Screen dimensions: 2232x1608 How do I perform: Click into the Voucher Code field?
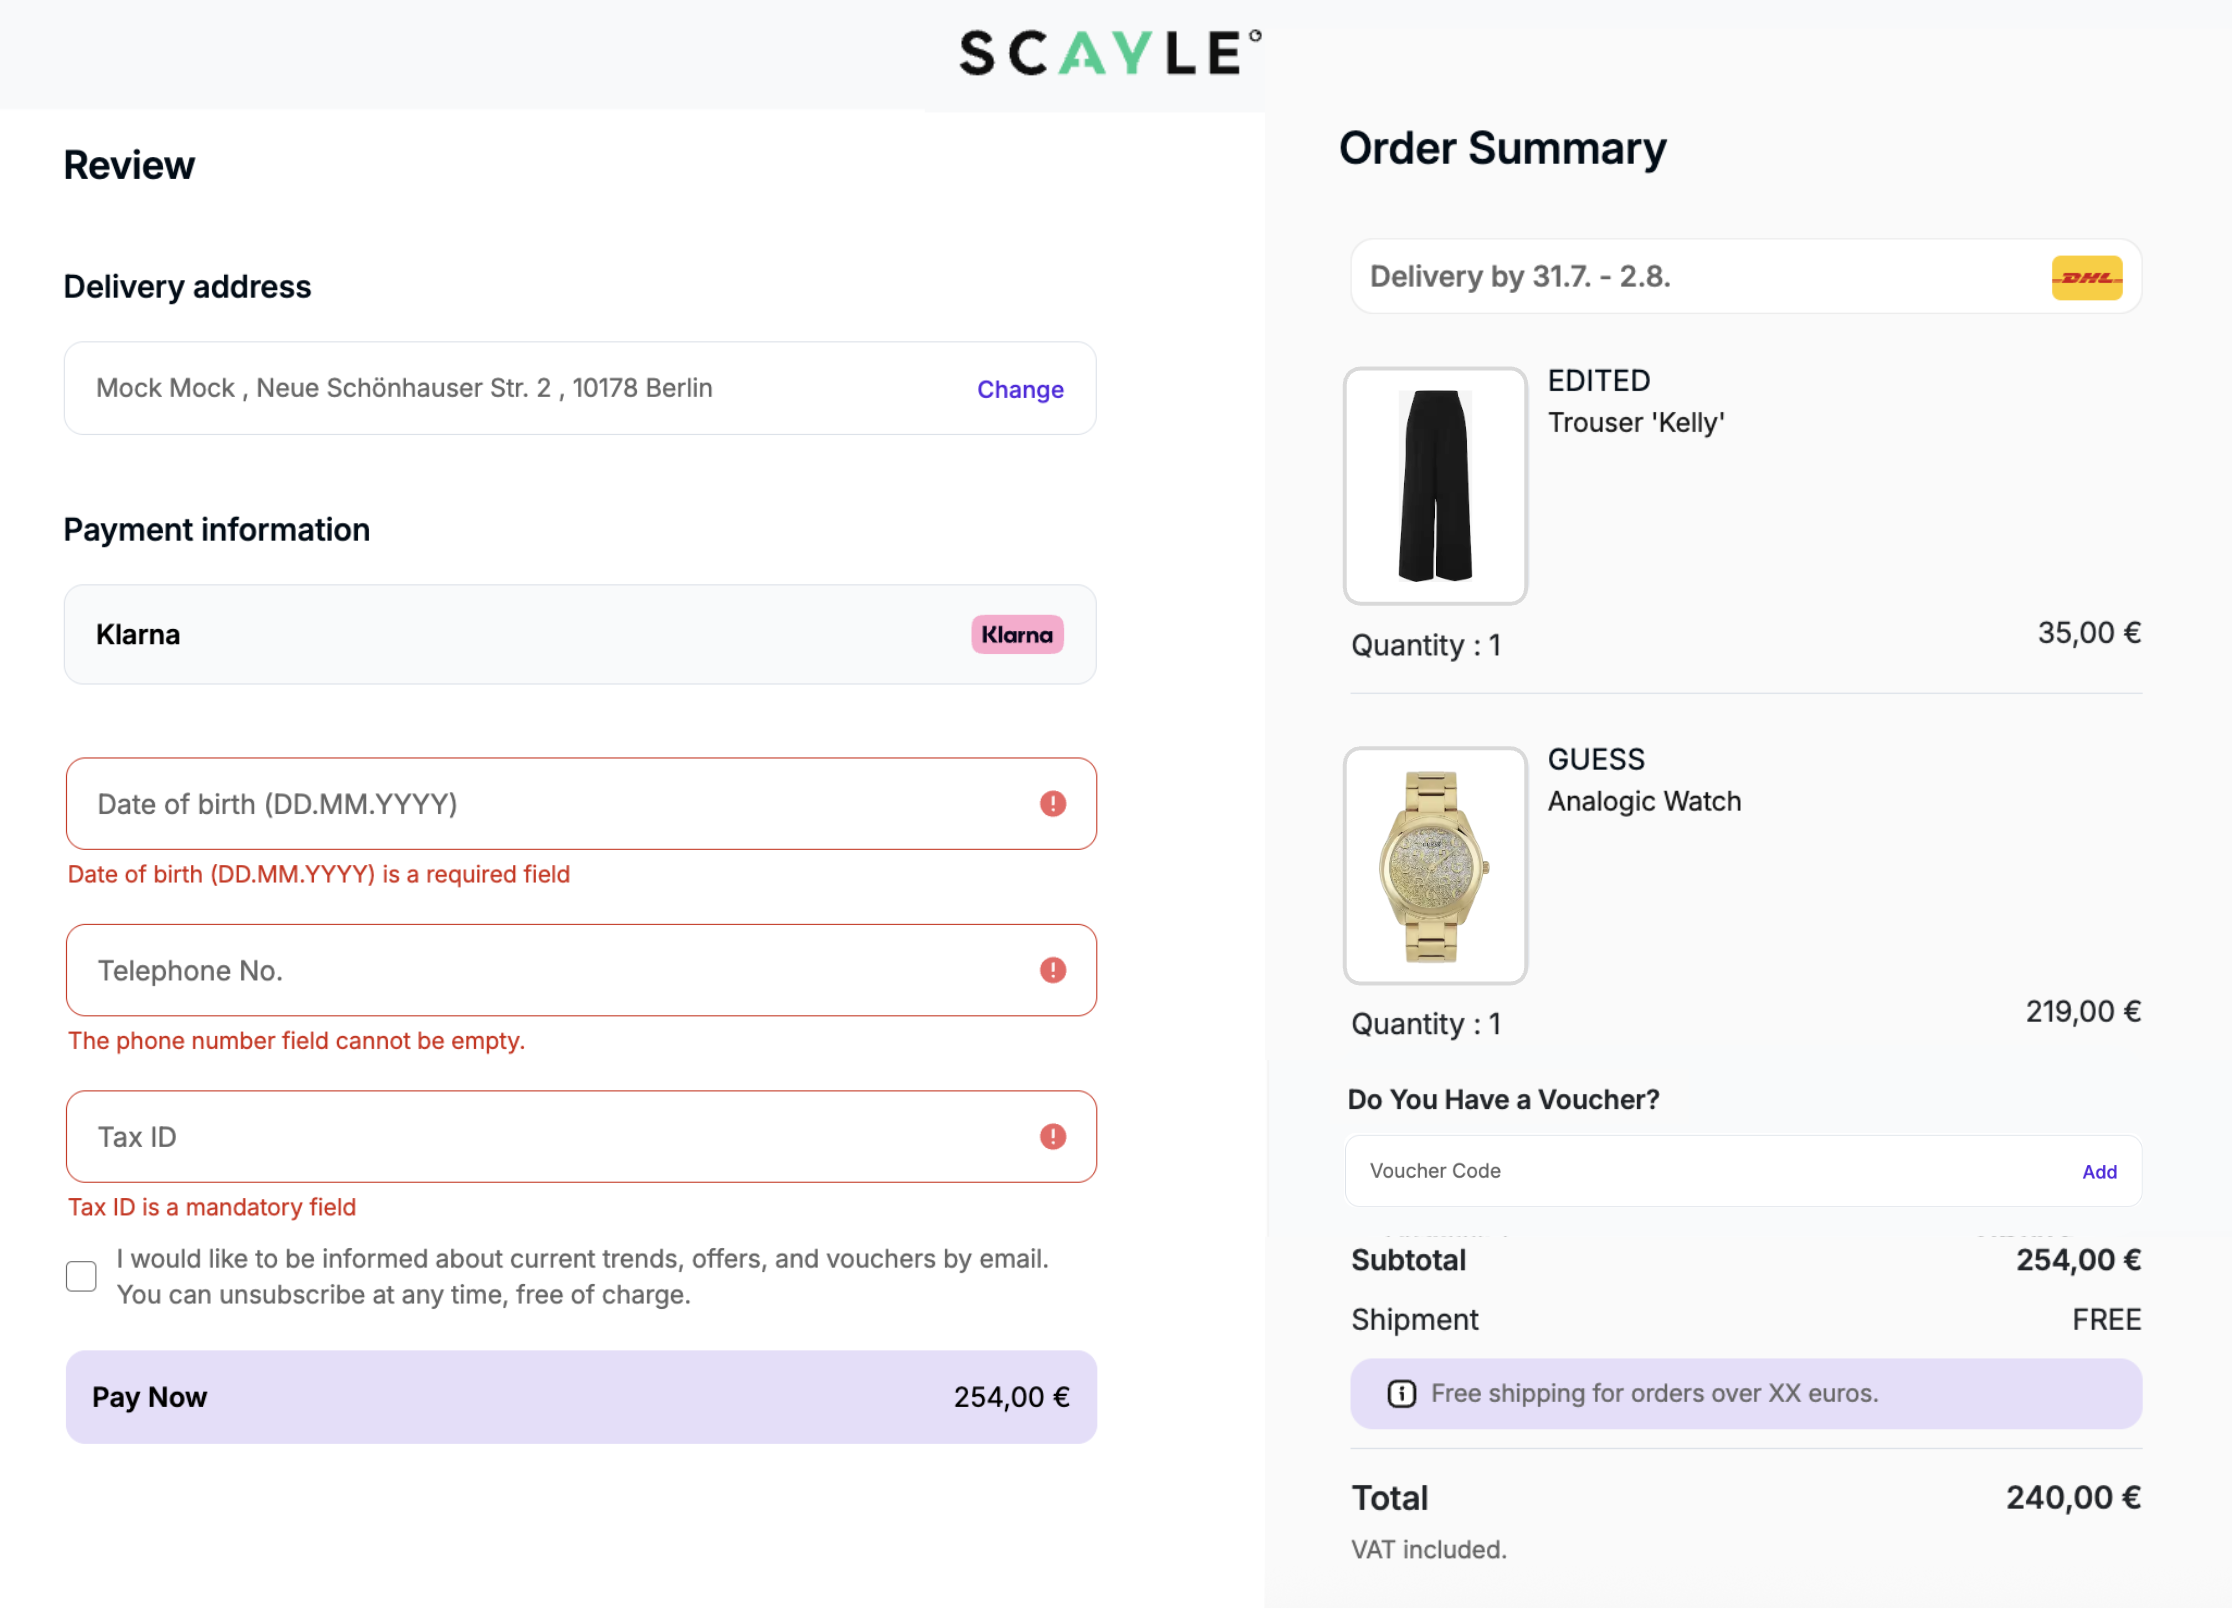coord(1700,1171)
